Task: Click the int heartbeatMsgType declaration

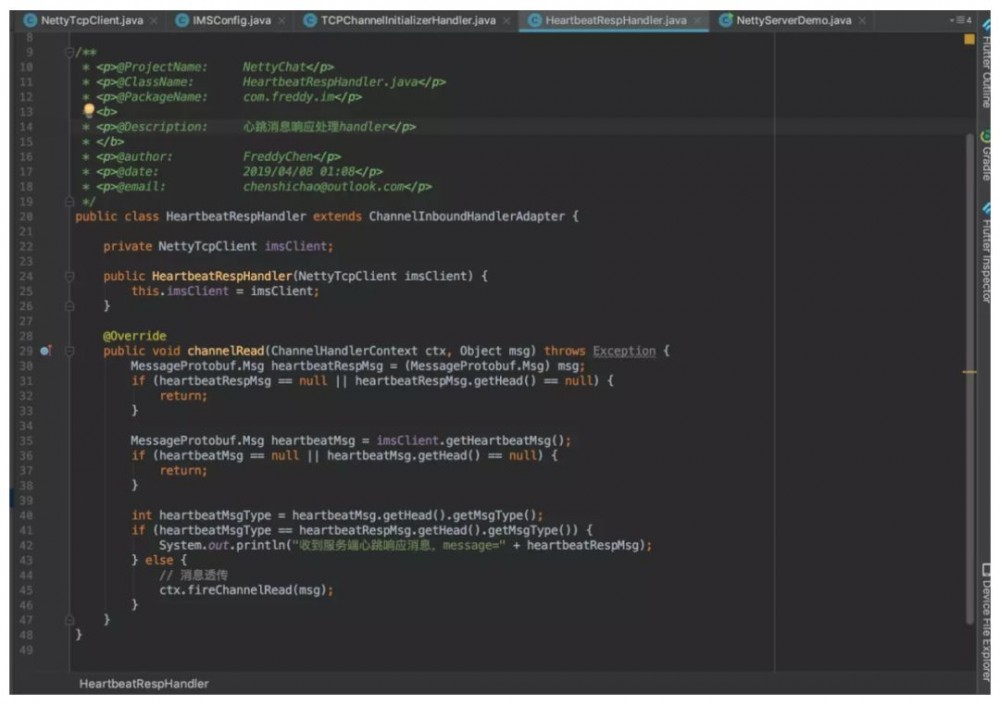Action: (x=337, y=515)
